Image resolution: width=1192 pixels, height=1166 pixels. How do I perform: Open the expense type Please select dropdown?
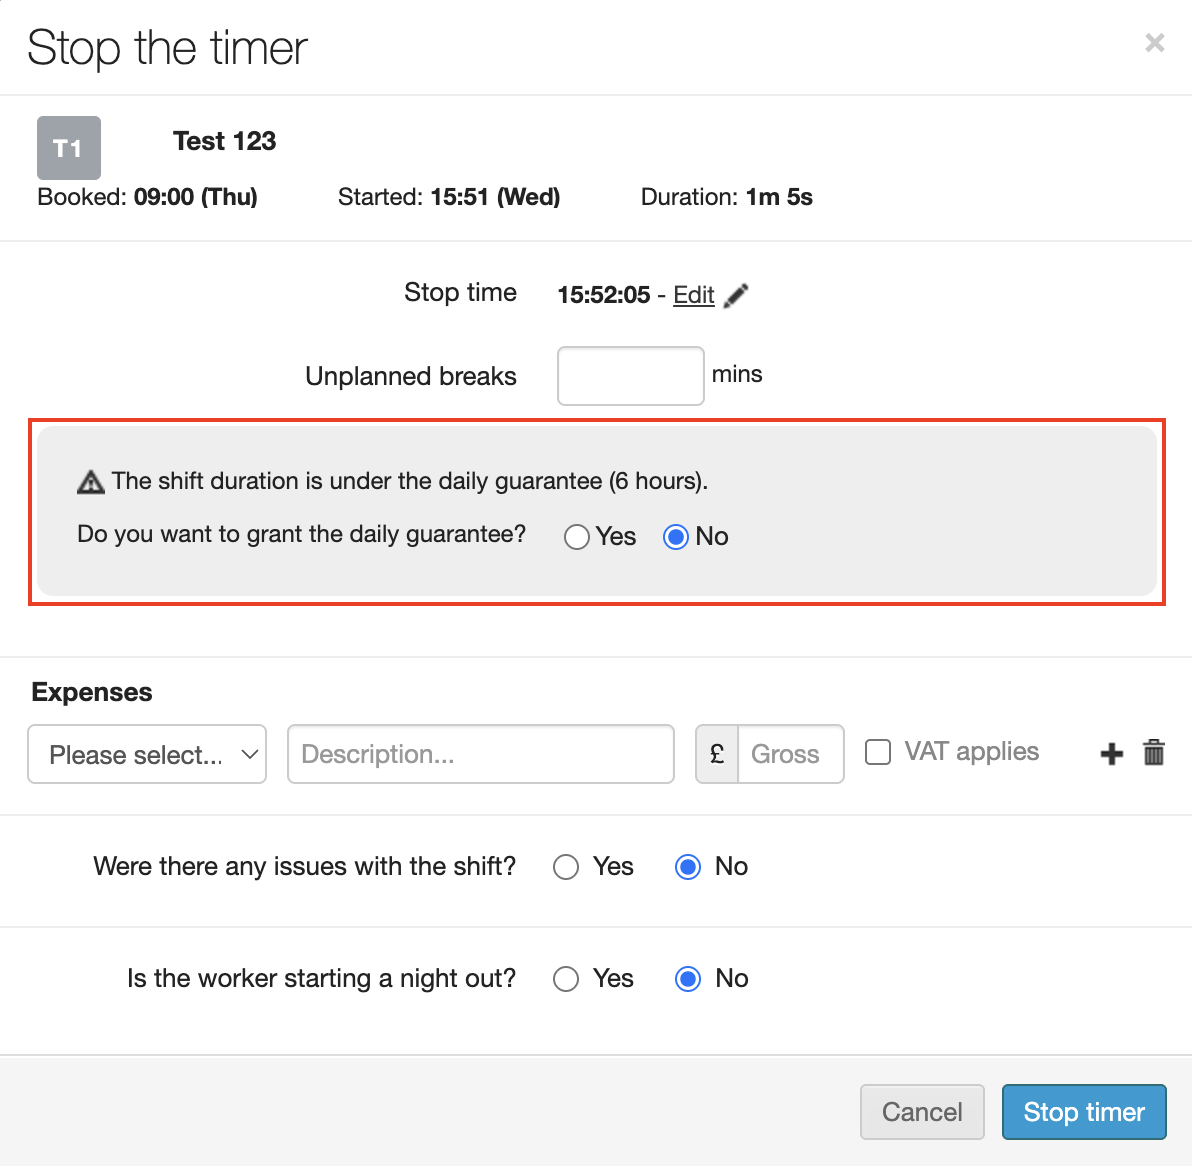click(147, 754)
